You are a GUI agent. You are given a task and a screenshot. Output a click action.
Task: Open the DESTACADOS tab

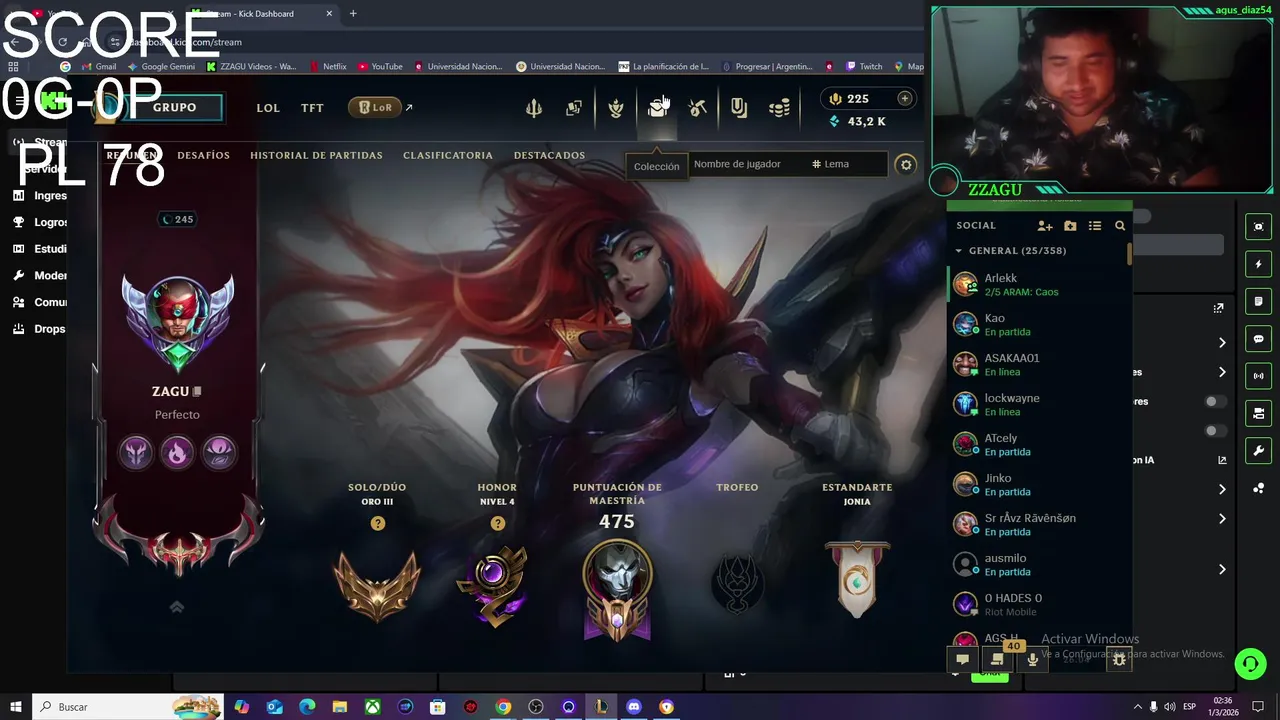click(x=549, y=155)
